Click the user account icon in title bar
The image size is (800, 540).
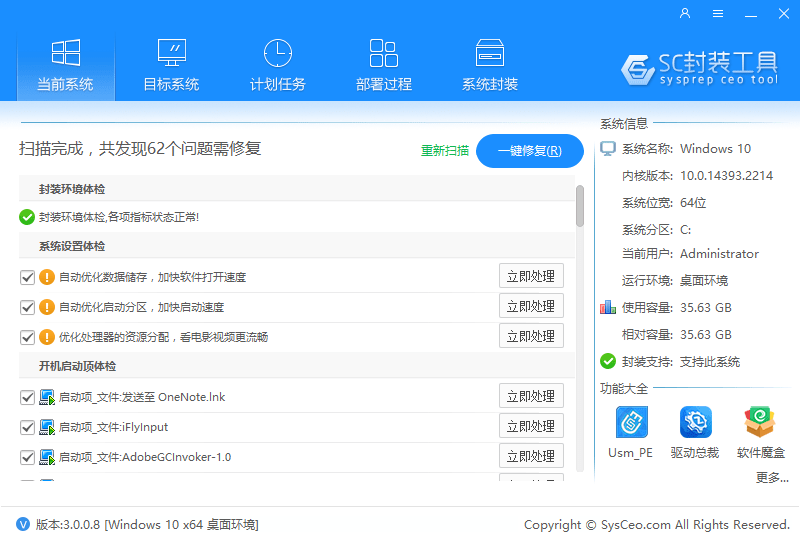tap(685, 13)
